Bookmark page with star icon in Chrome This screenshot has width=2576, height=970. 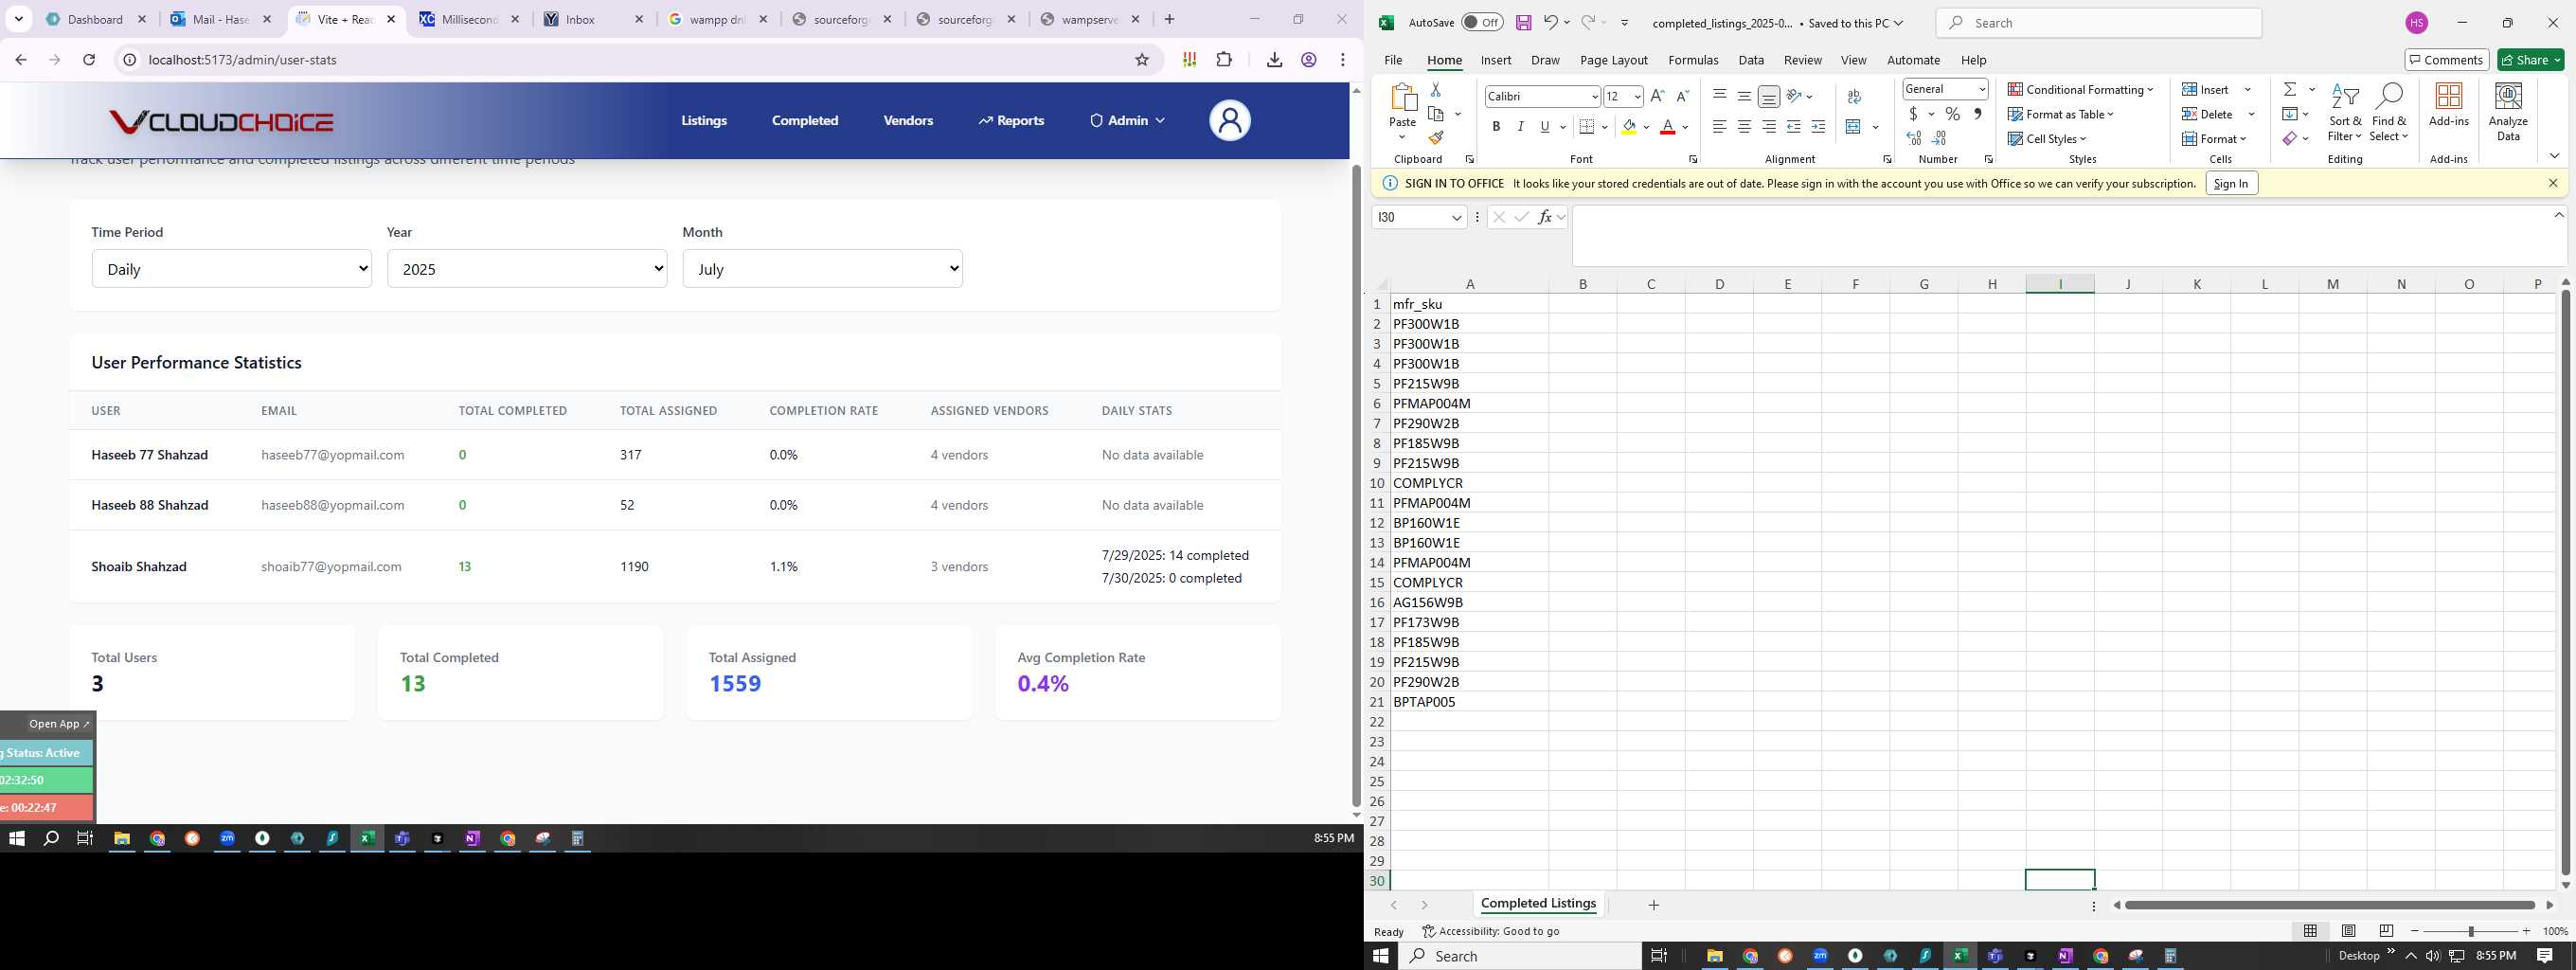[x=1142, y=60]
